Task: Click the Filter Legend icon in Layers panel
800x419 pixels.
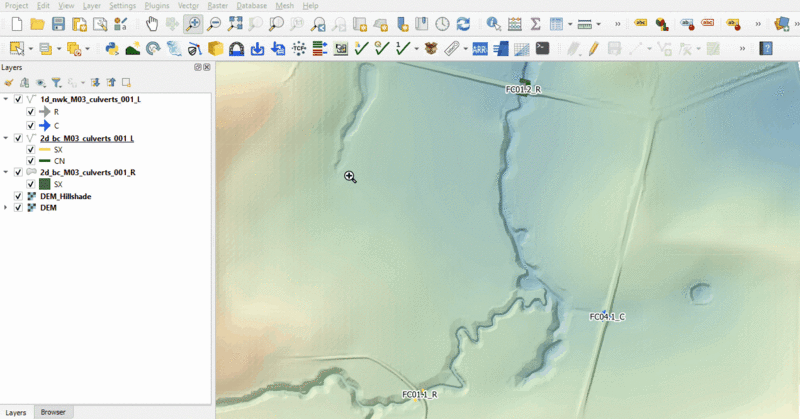Action: [x=56, y=83]
